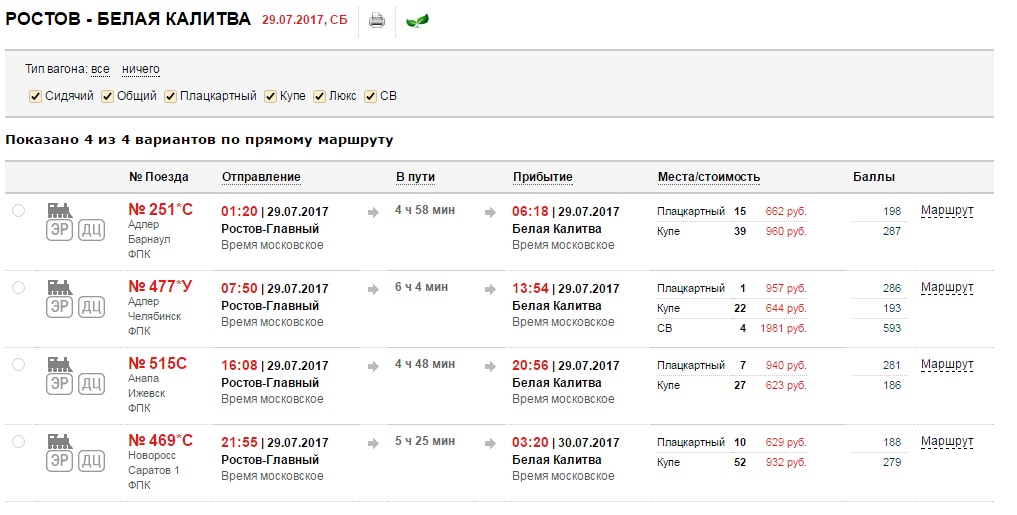Click the green leaf icon
The height and width of the screenshot is (515, 1017).
(x=417, y=20)
